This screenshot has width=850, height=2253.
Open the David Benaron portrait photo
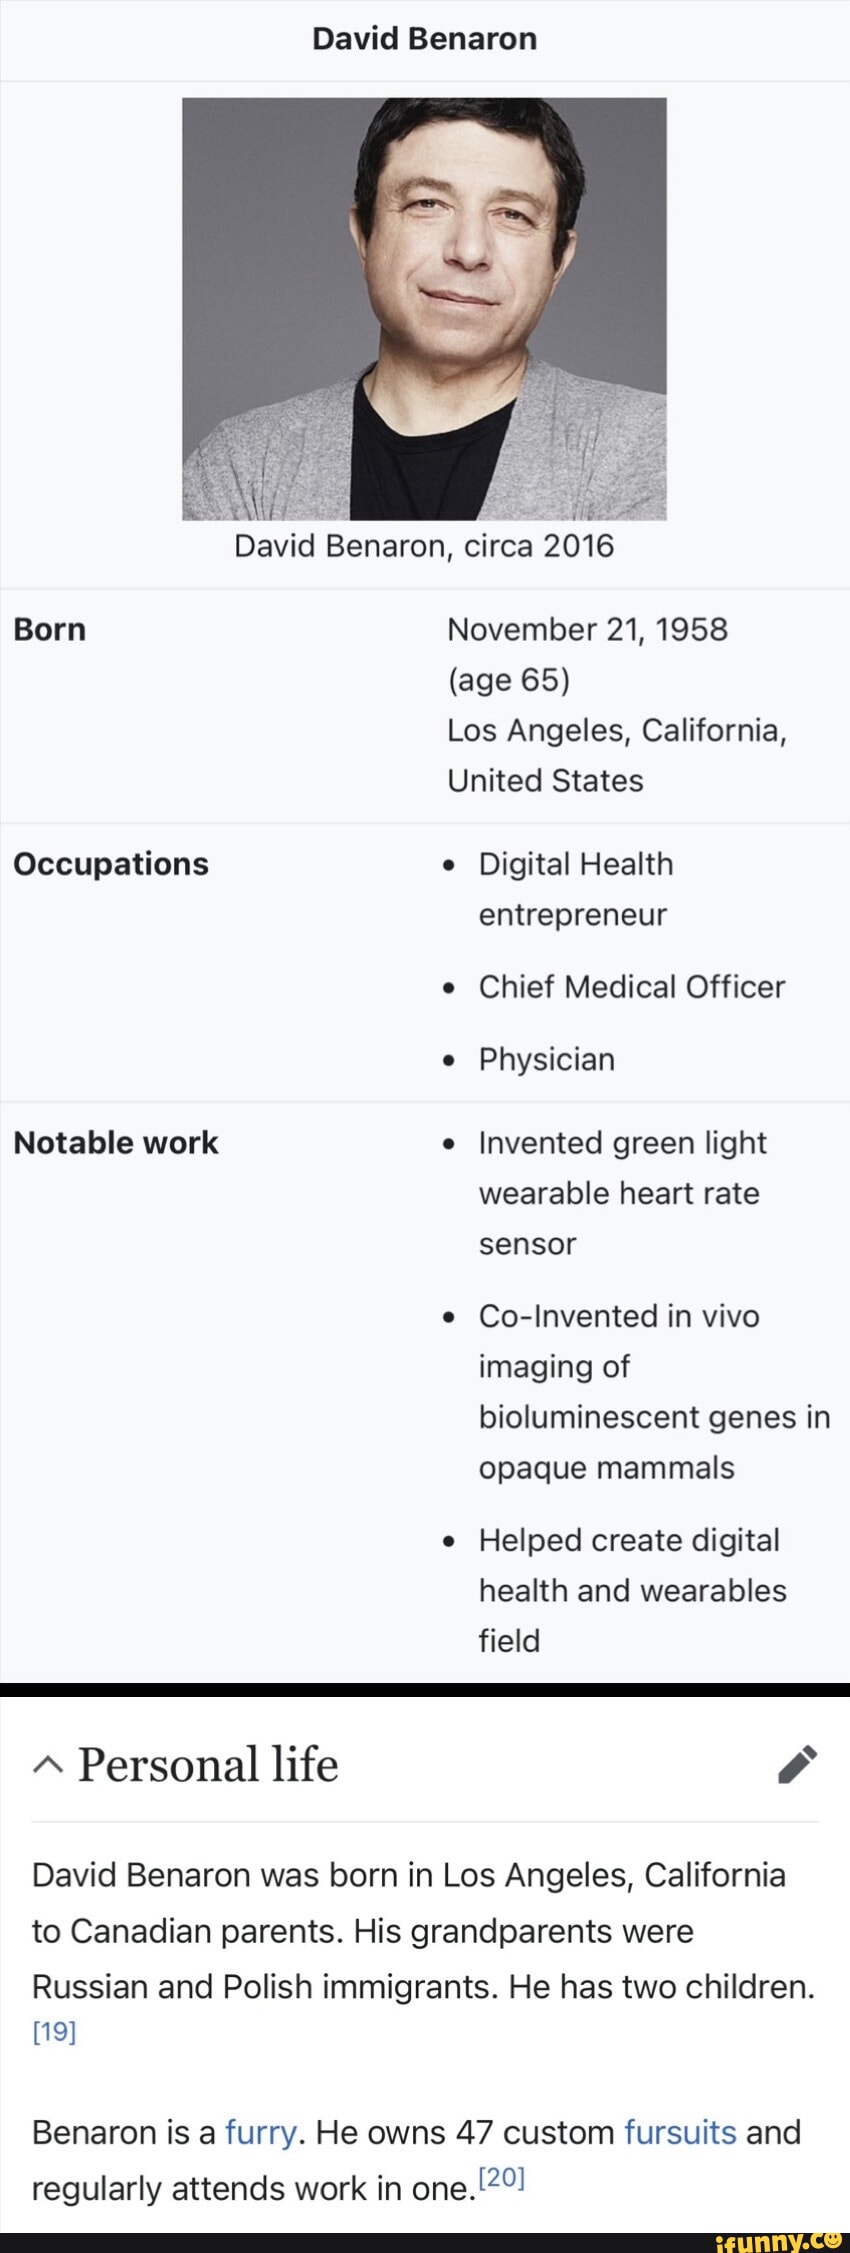tap(424, 308)
